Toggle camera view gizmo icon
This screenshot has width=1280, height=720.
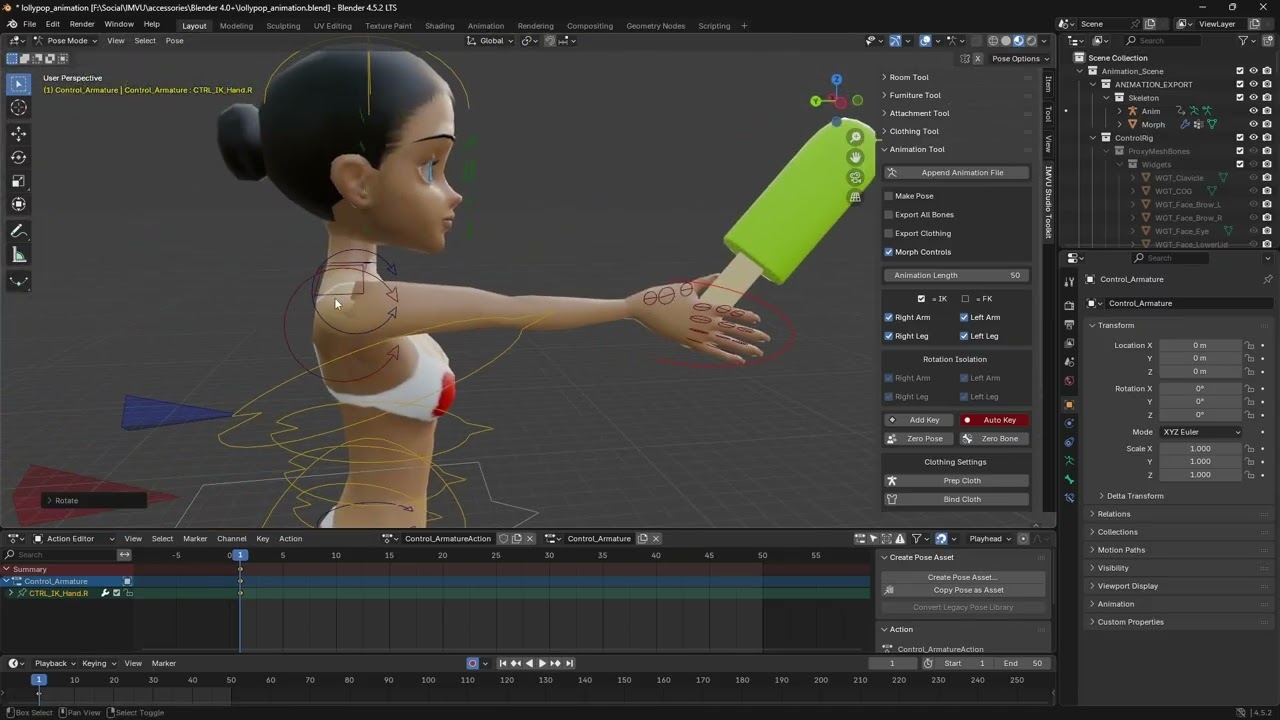click(x=855, y=177)
